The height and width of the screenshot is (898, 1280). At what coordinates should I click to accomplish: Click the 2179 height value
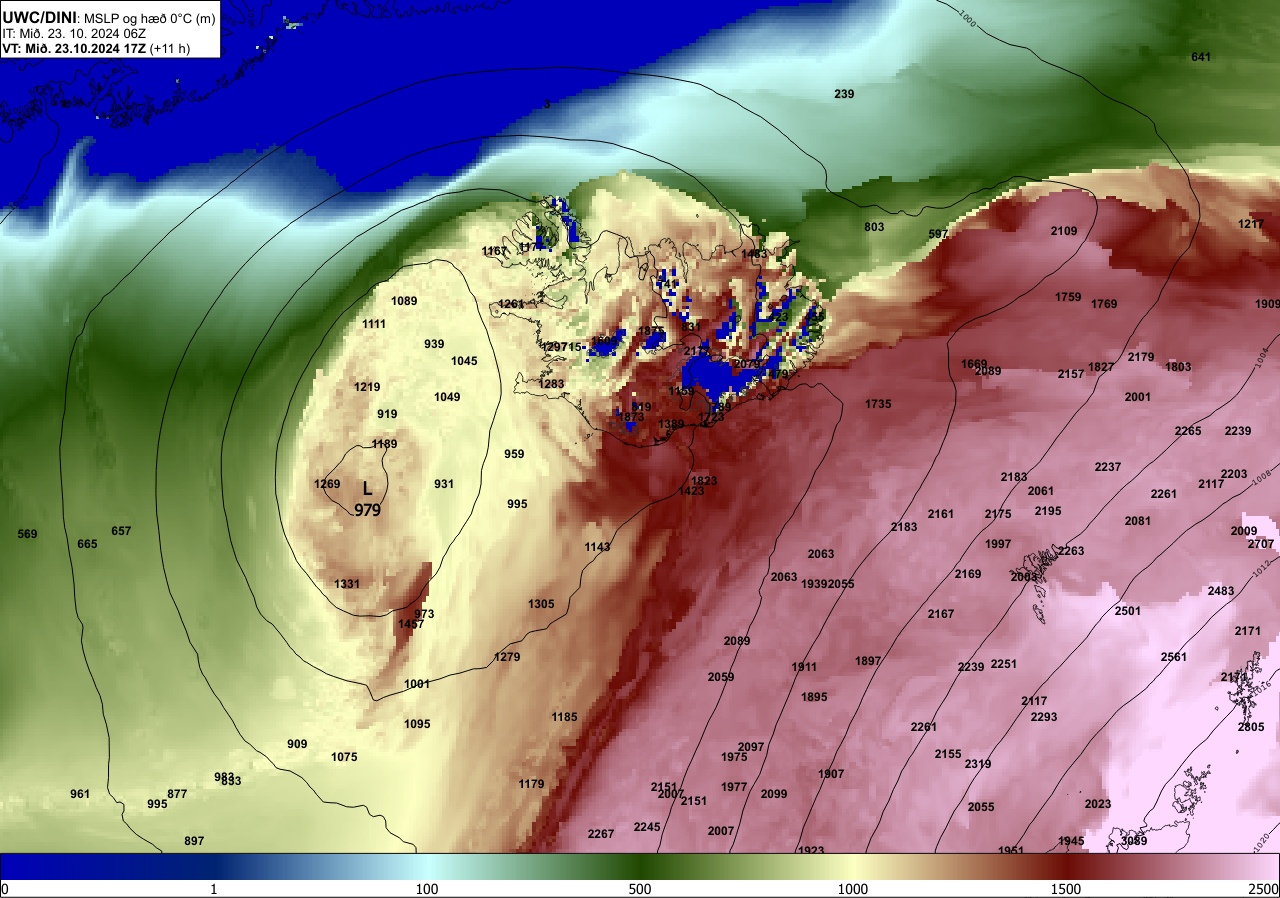click(x=1141, y=357)
